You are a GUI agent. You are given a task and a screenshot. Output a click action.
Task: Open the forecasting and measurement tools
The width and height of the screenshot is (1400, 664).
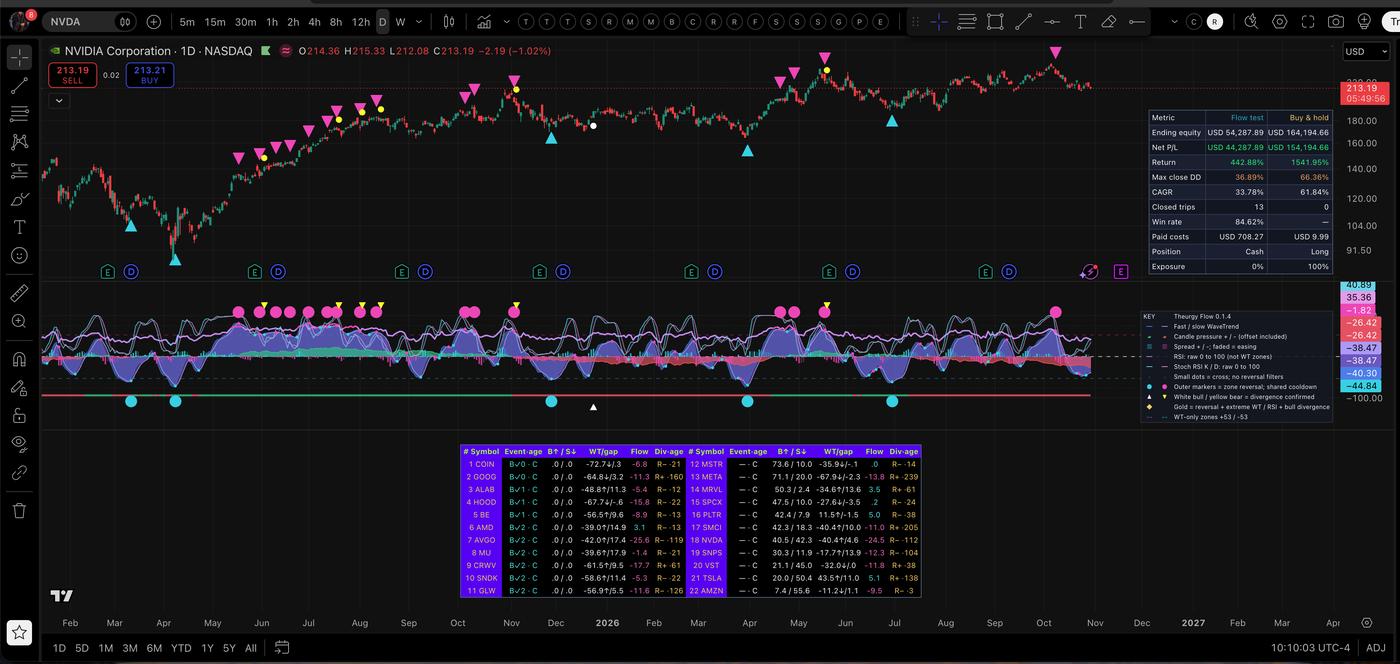point(19,171)
